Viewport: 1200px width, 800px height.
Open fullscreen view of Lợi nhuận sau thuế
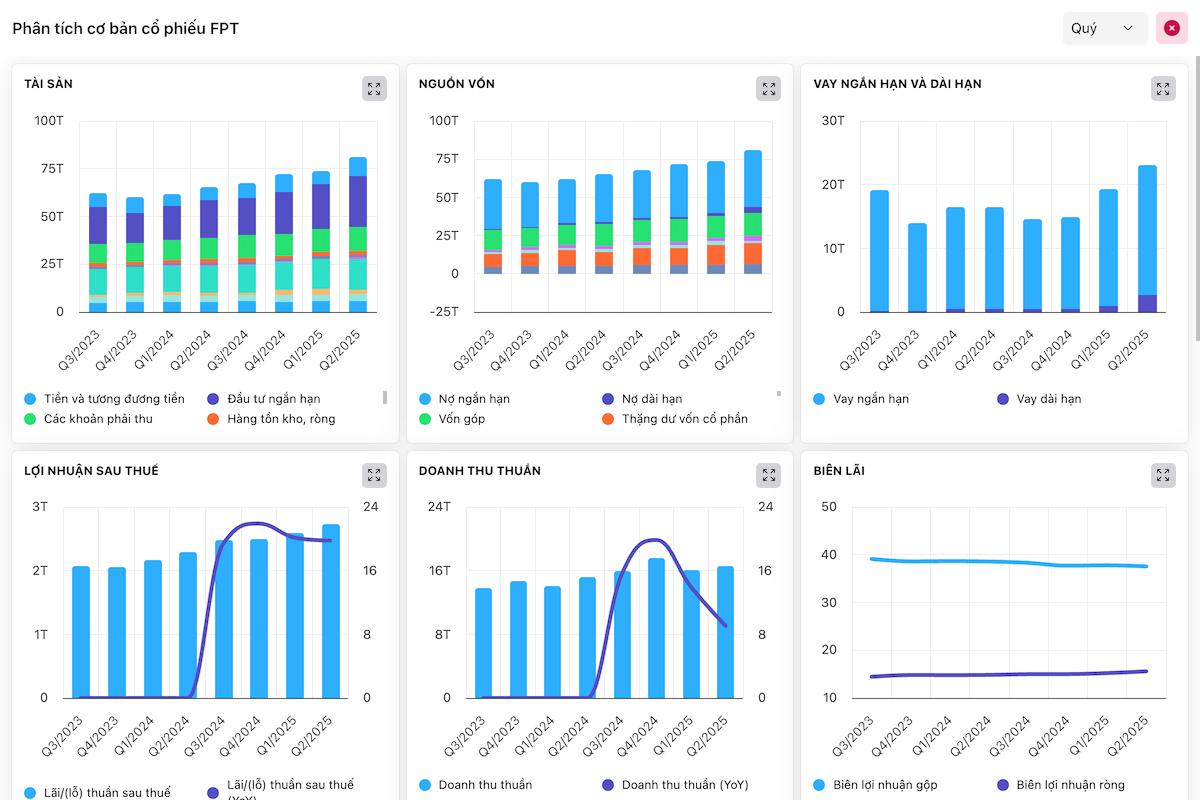click(374, 476)
